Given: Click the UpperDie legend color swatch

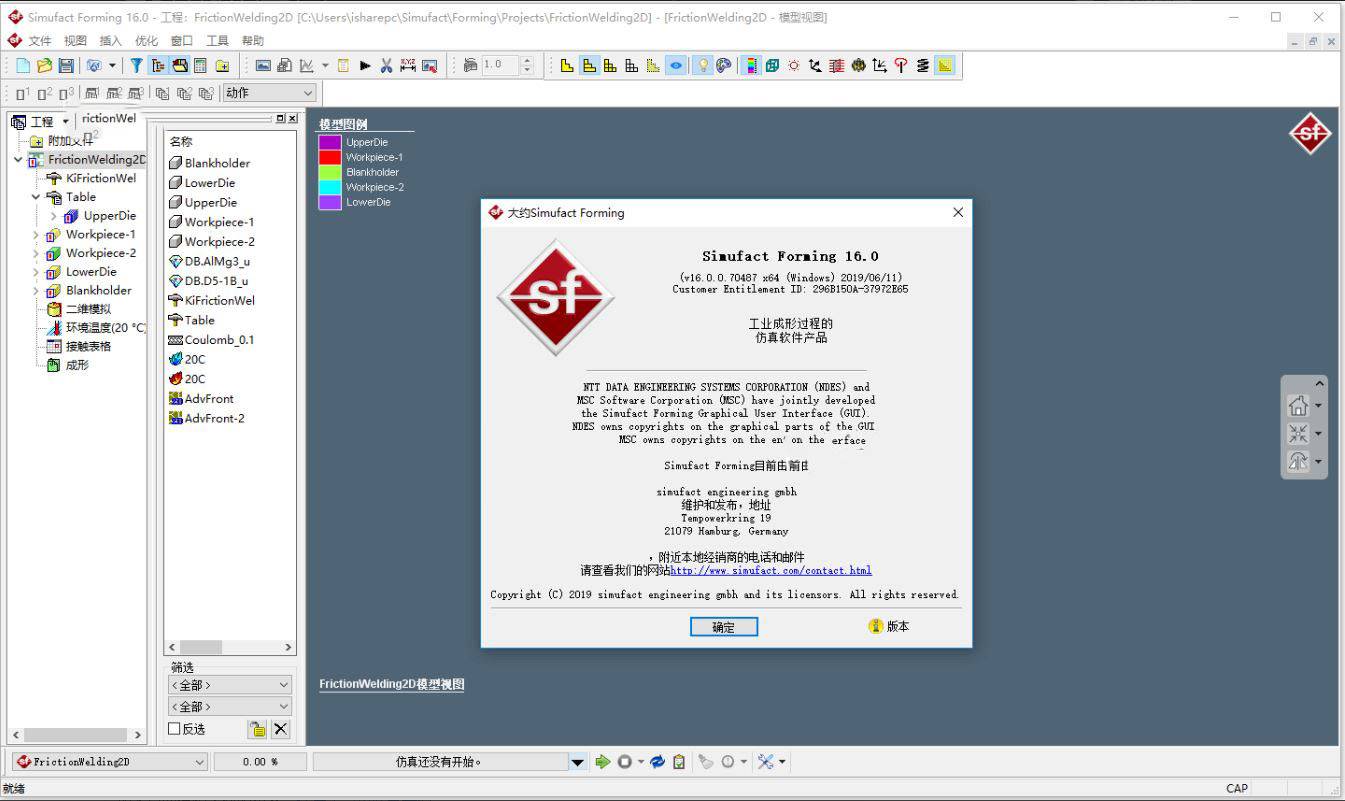Looking at the screenshot, I should [330, 142].
